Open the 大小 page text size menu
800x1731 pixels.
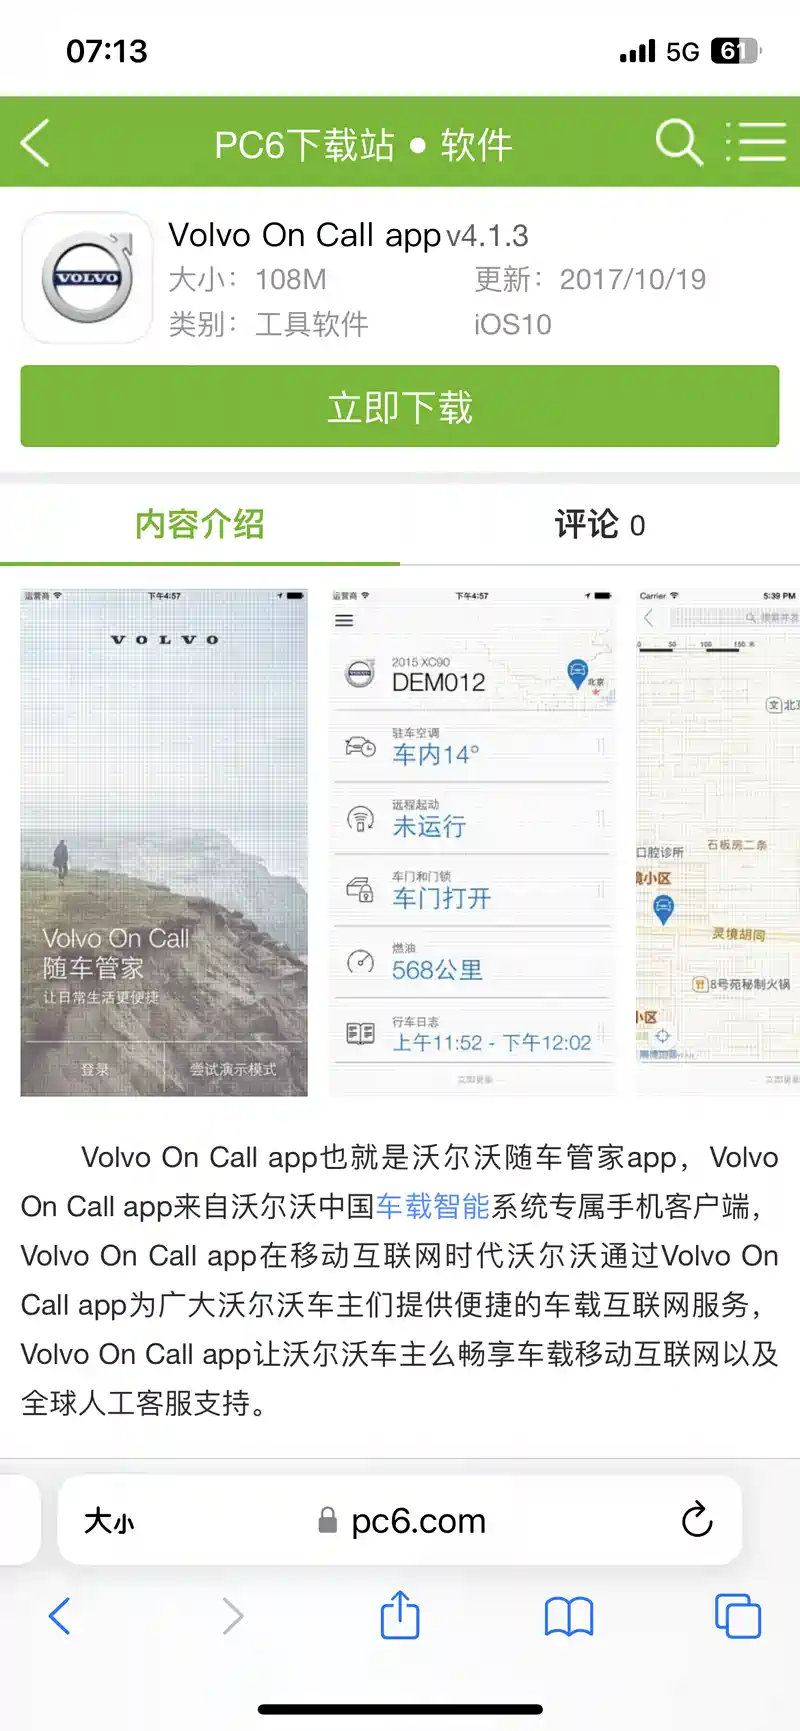tap(109, 1521)
